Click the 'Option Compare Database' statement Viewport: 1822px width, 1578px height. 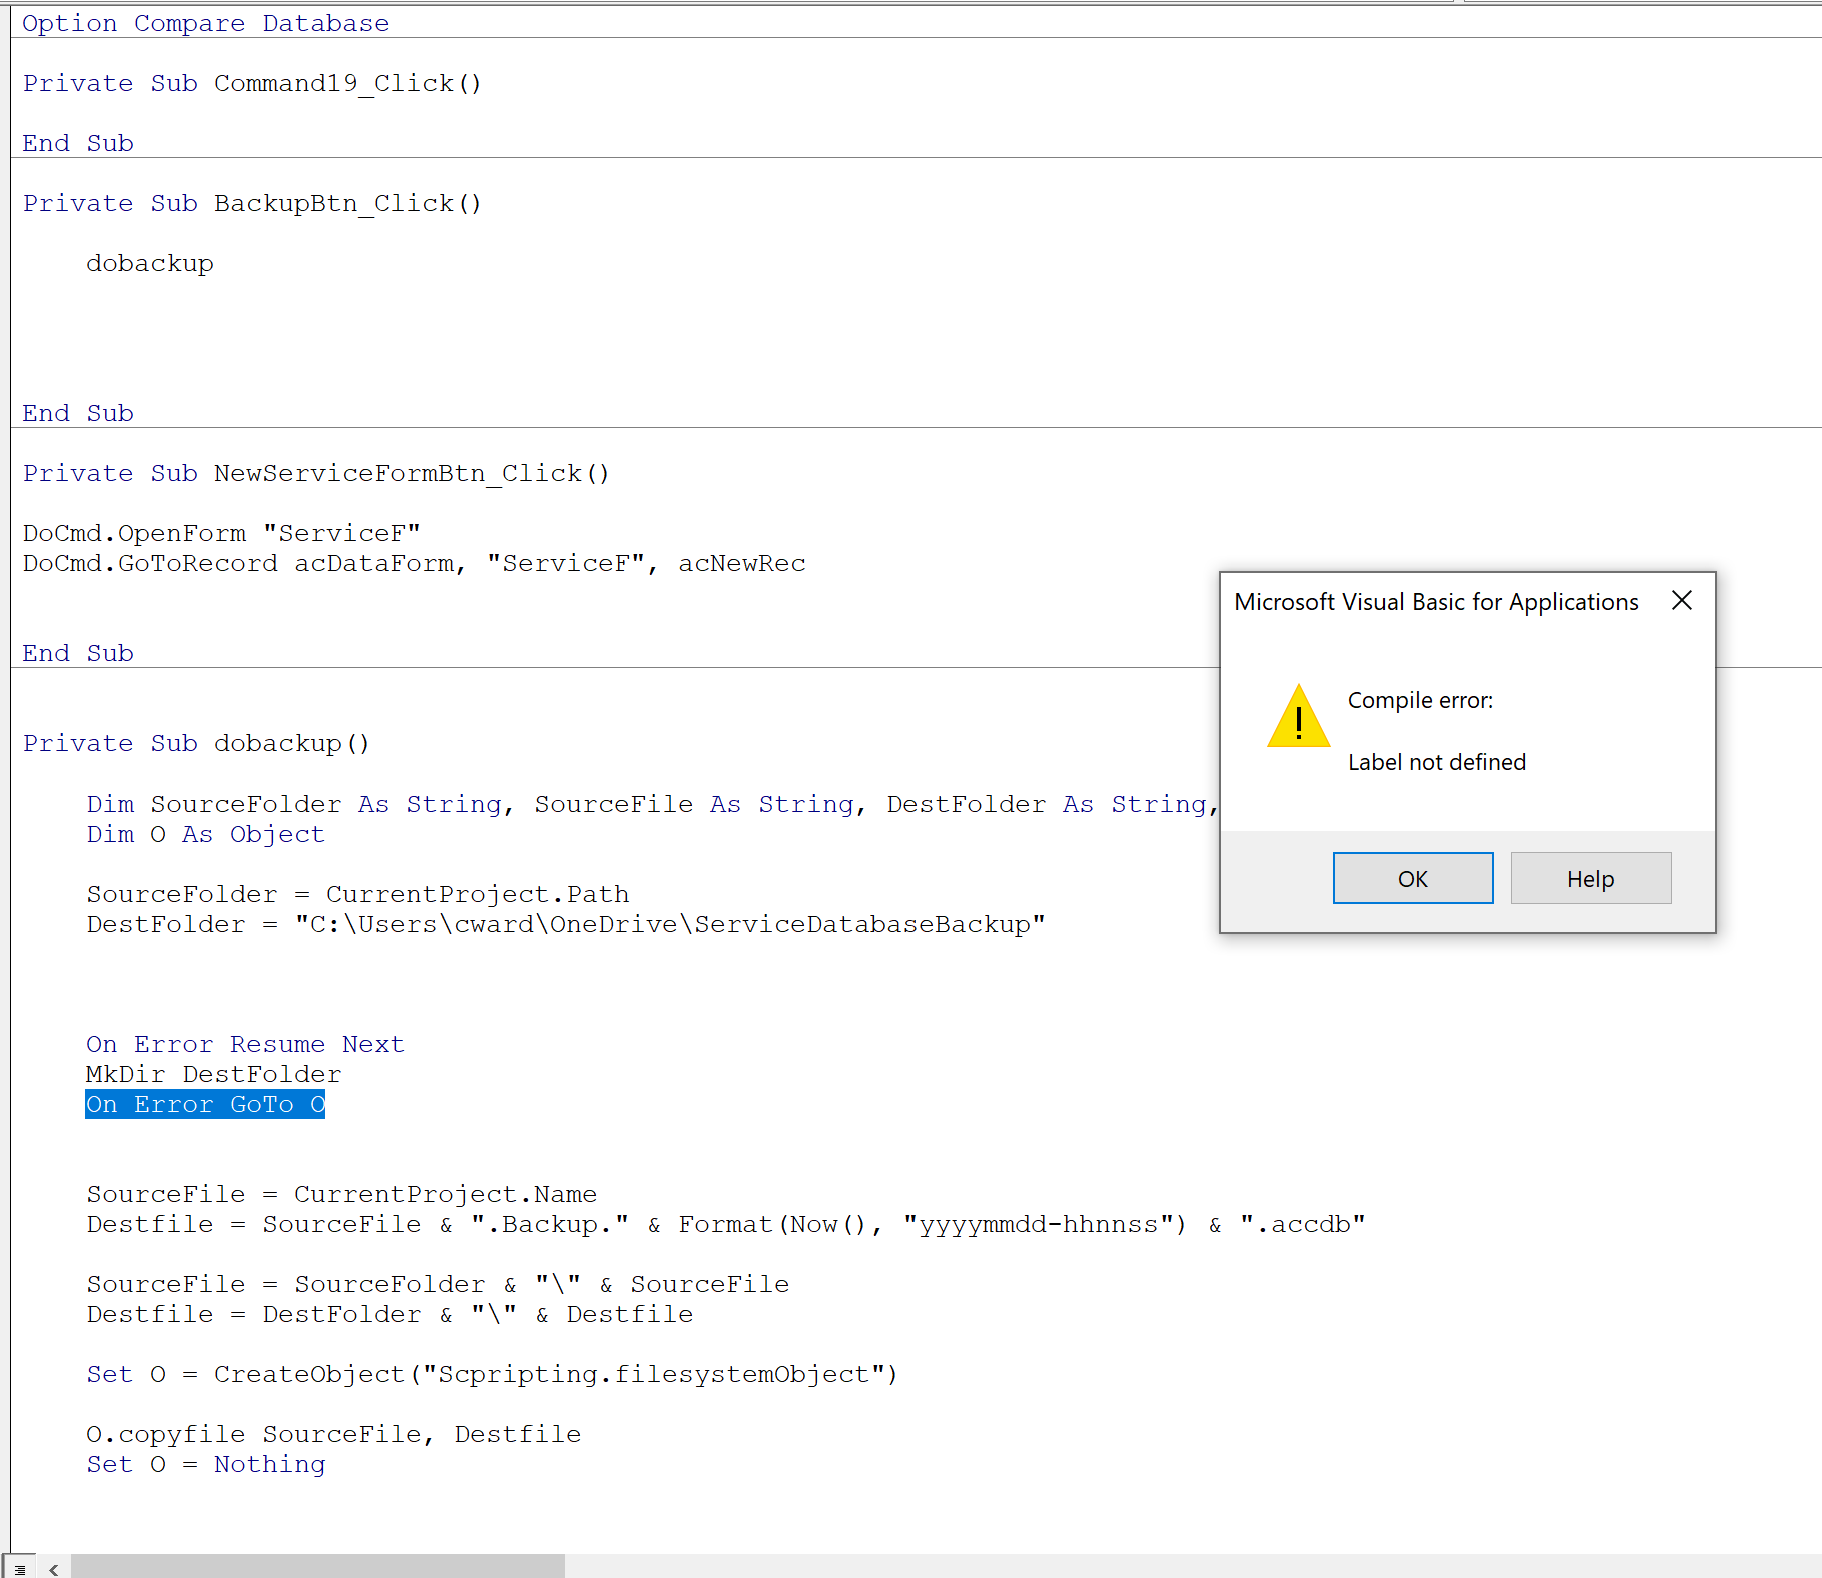tap(205, 23)
